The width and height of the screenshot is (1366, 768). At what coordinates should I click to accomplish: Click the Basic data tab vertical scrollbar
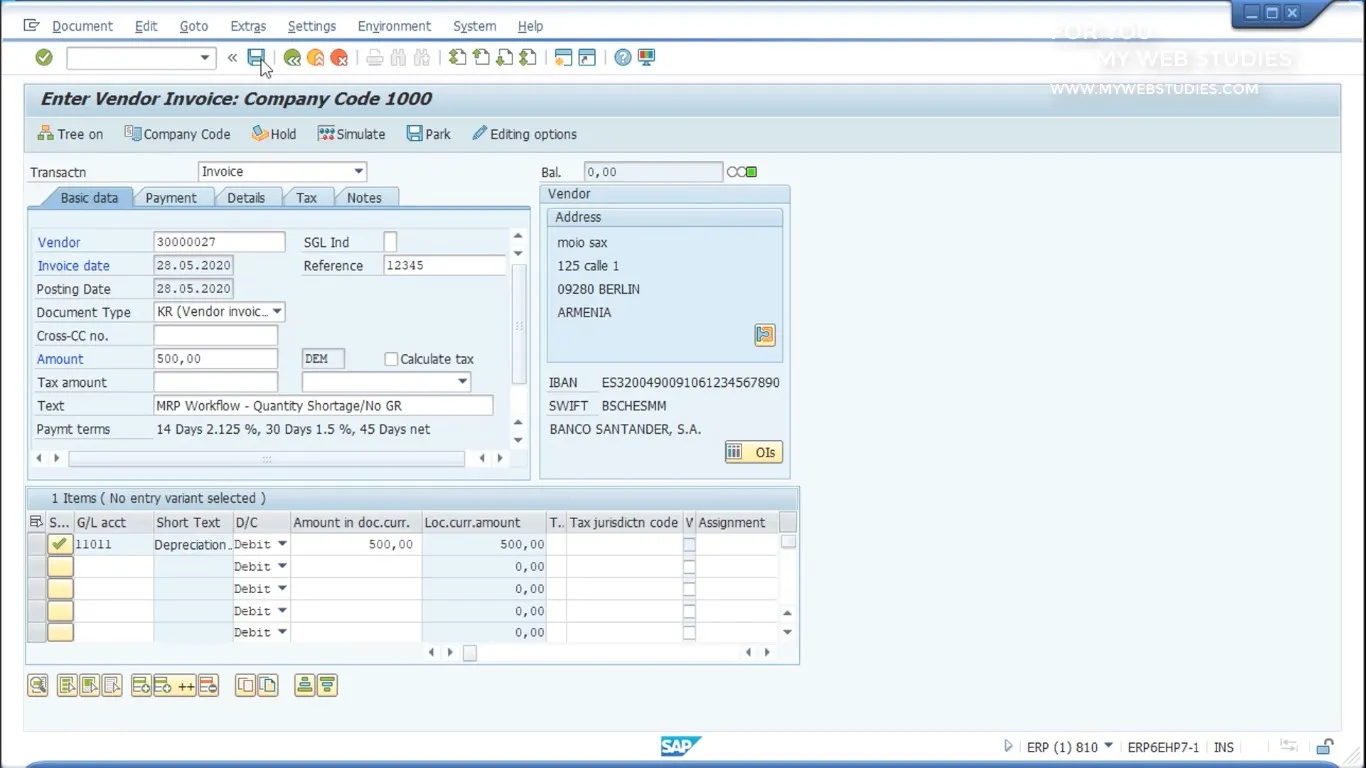click(518, 325)
